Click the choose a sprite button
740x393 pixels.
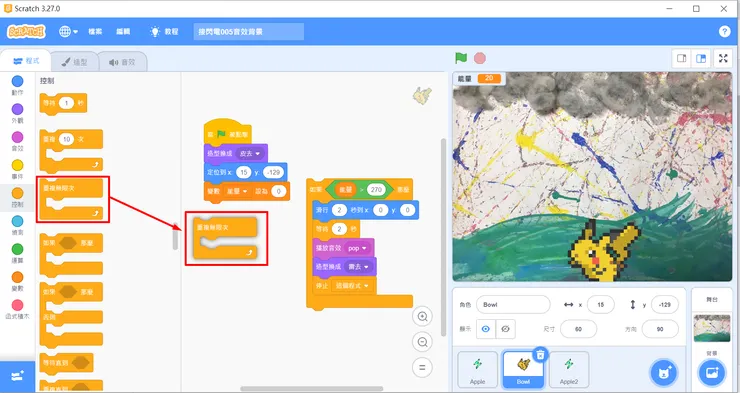click(664, 373)
